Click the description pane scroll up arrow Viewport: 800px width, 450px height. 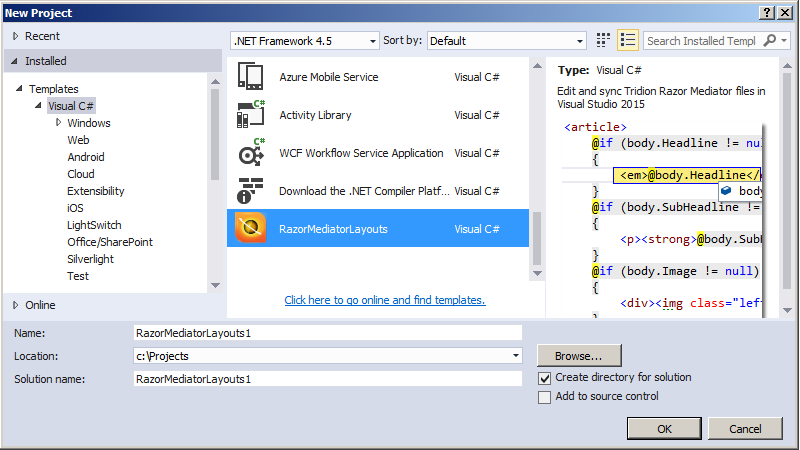(x=788, y=65)
